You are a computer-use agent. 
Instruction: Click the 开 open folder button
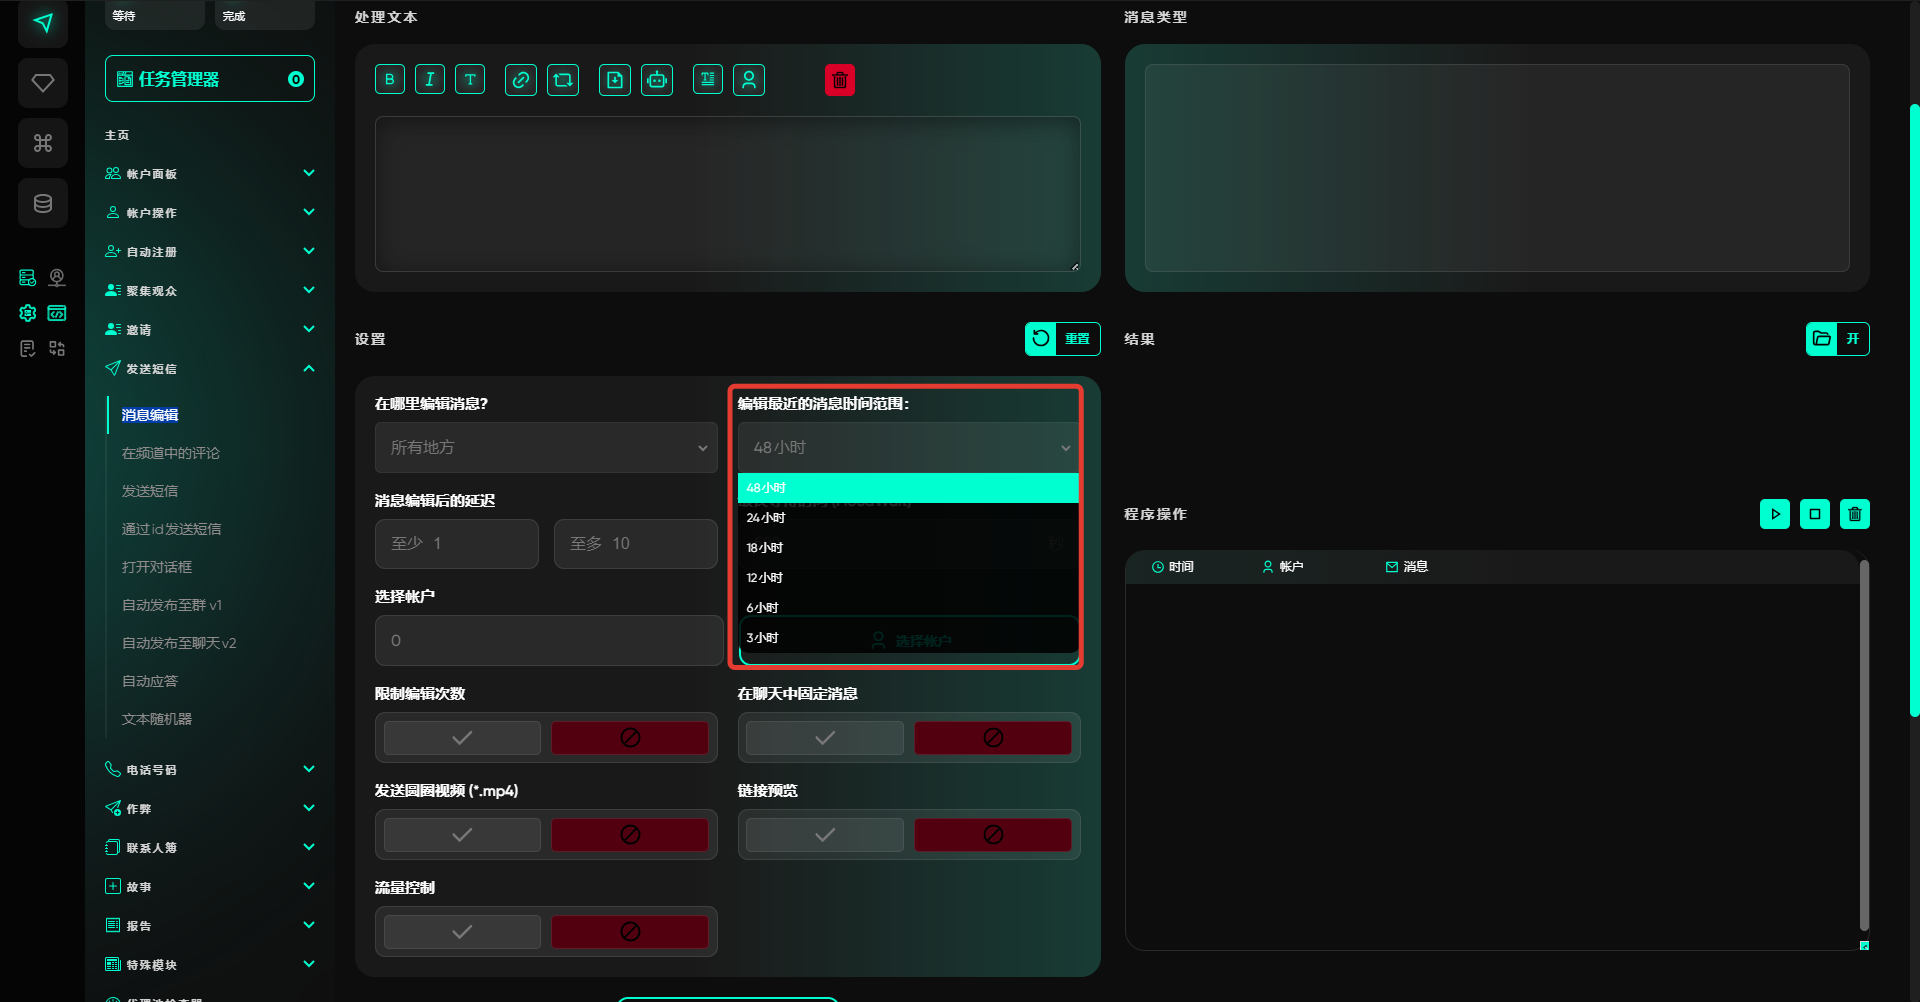pyautogui.click(x=1837, y=339)
